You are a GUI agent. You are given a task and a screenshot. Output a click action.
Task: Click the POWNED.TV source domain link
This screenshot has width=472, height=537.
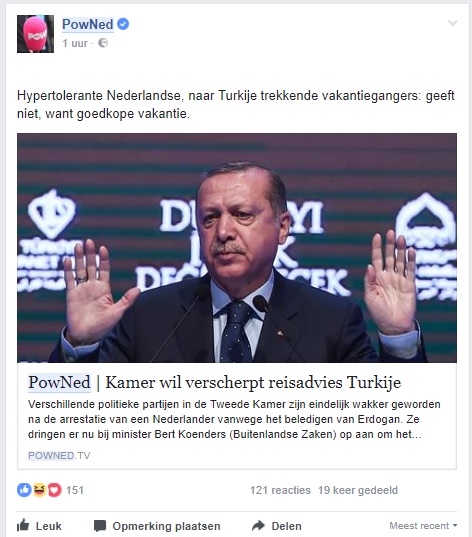click(x=59, y=455)
